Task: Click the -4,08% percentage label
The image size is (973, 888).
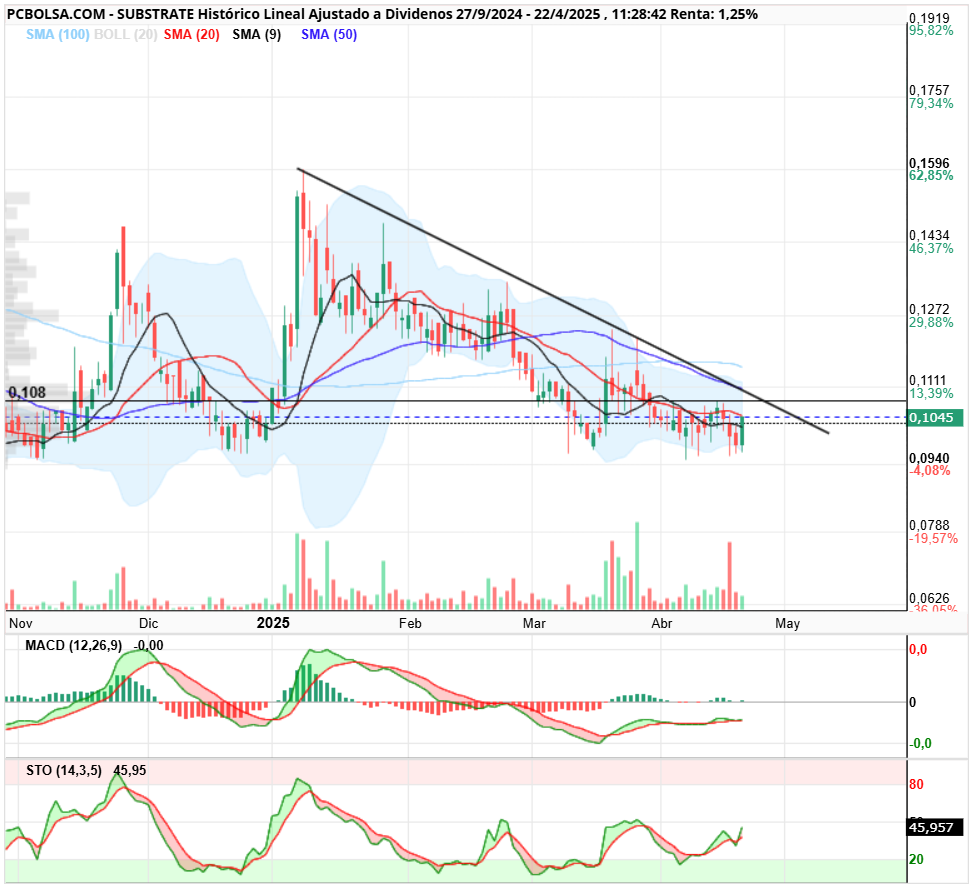Action: 930,470
